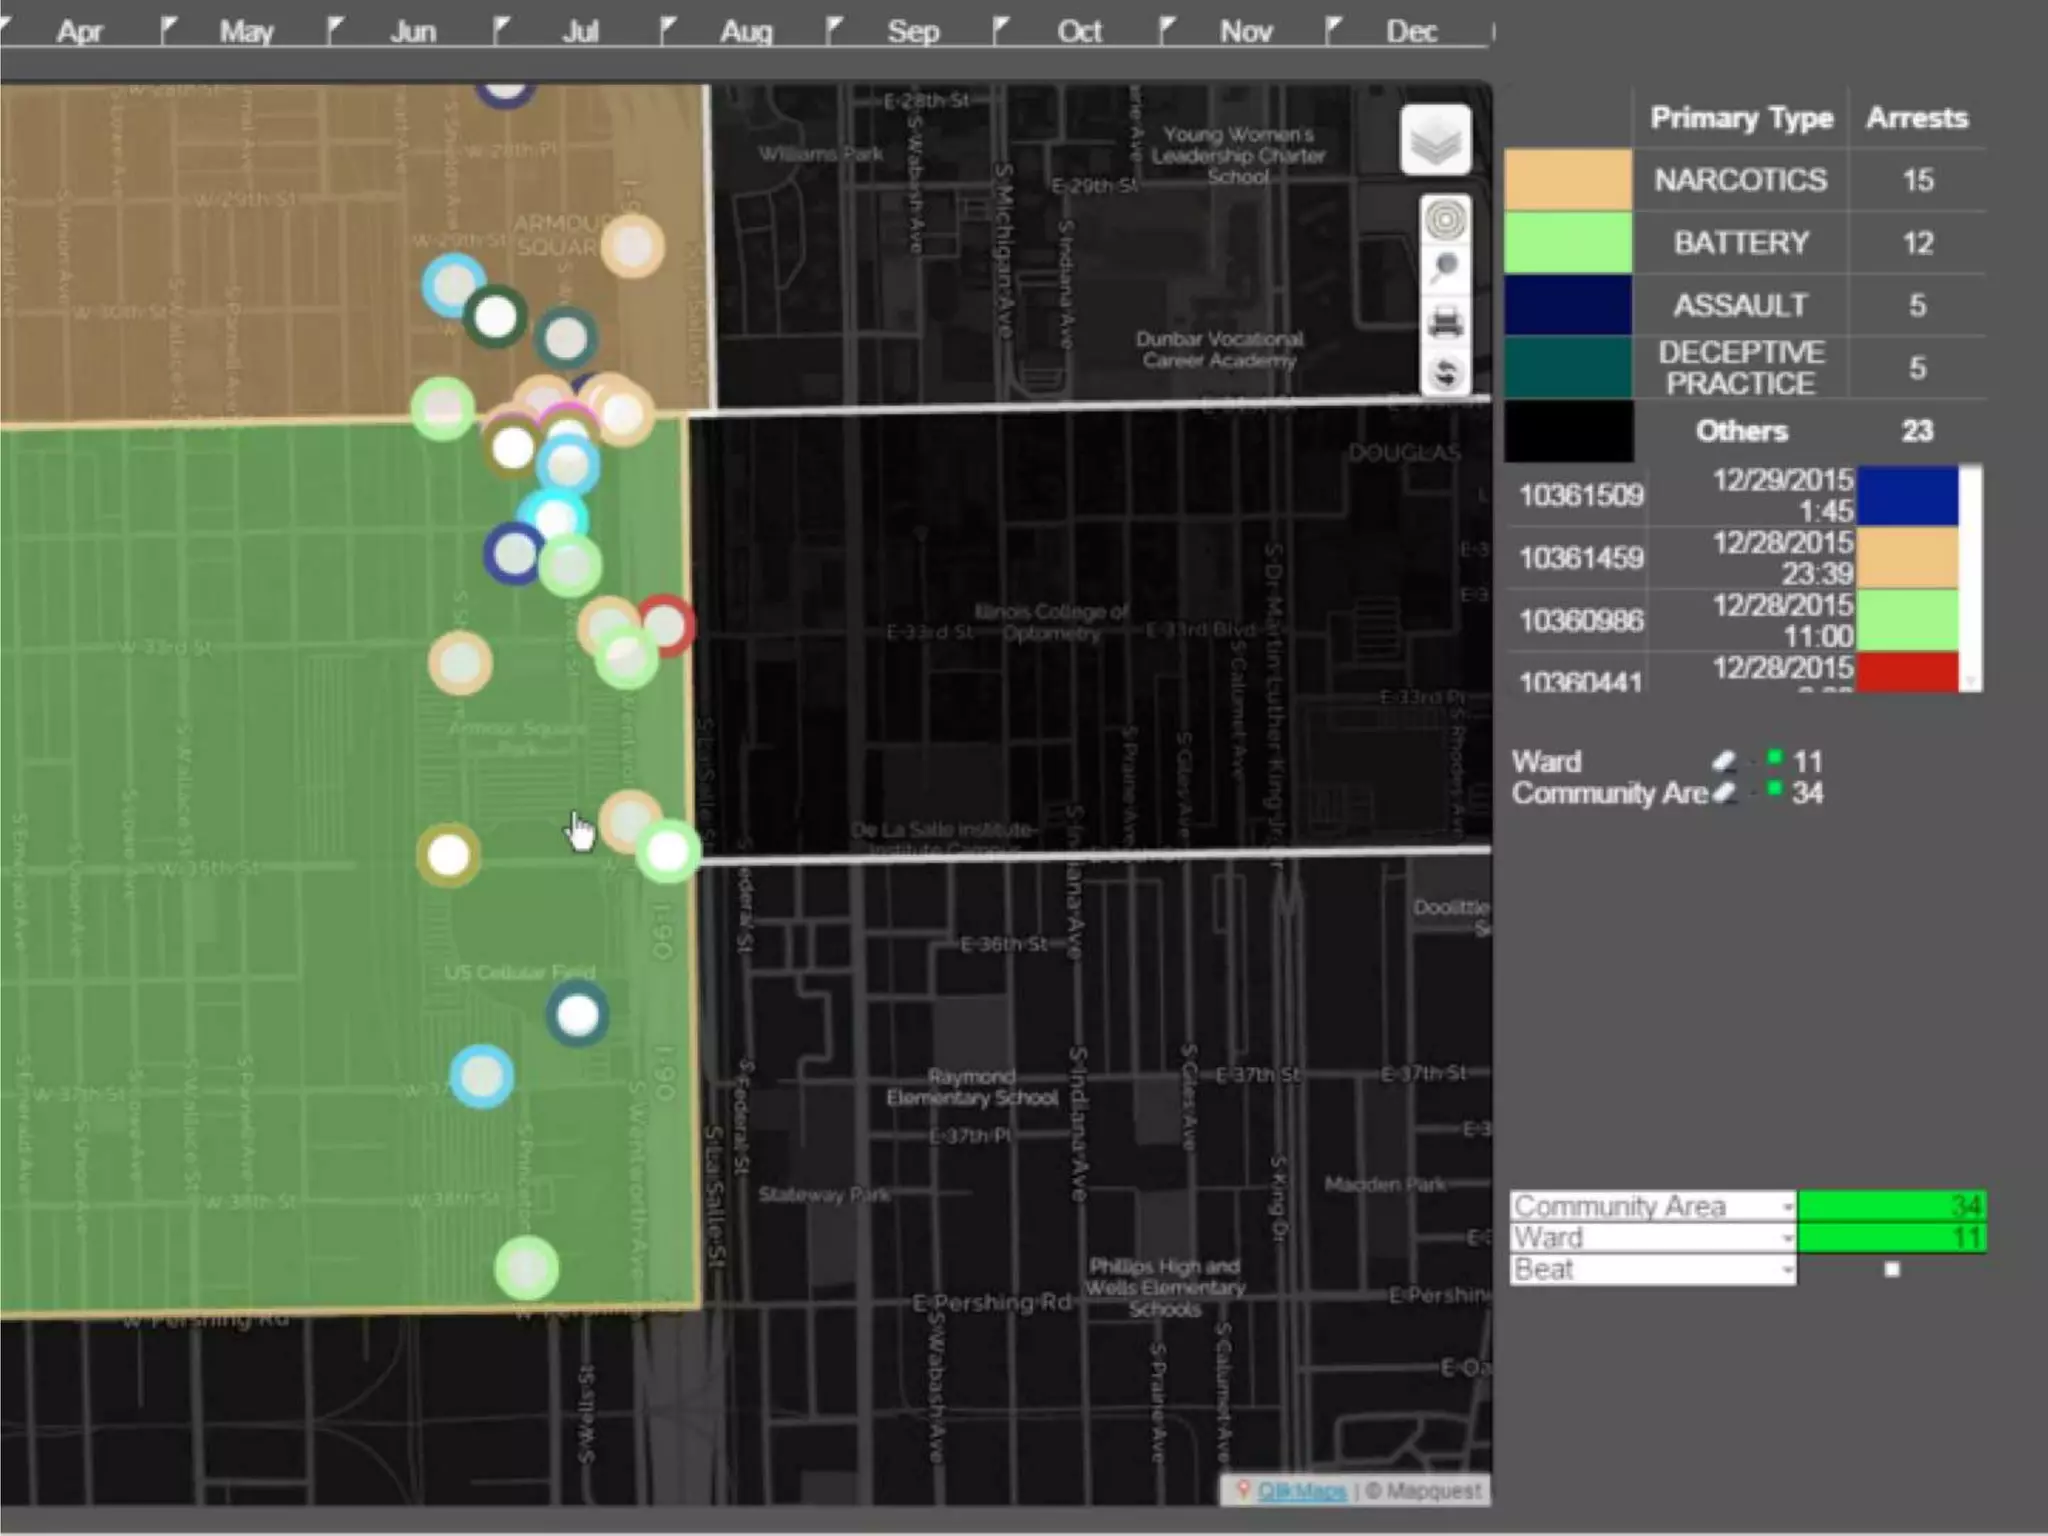Click the Mapquest attribution text
Image resolution: width=2048 pixels, height=1536 pixels.
point(1423,1491)
